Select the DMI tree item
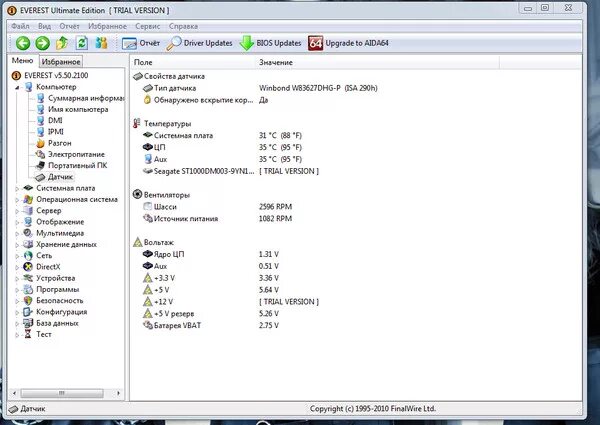600x425 pixels. coord(55,120)
